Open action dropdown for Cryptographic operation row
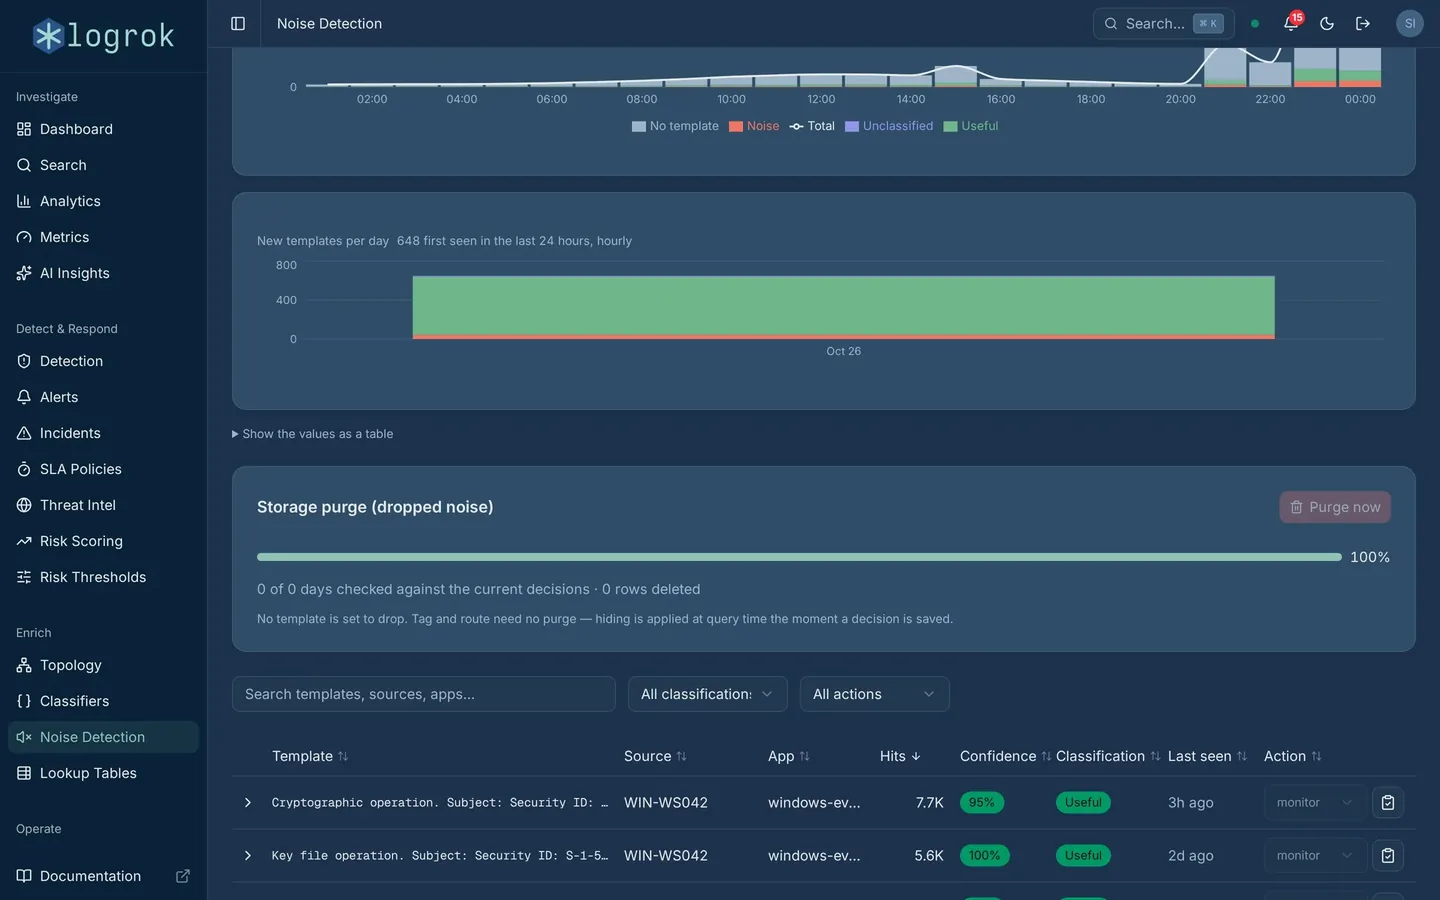Viewport: 1440px width, 900px height. coord(1315,803)
